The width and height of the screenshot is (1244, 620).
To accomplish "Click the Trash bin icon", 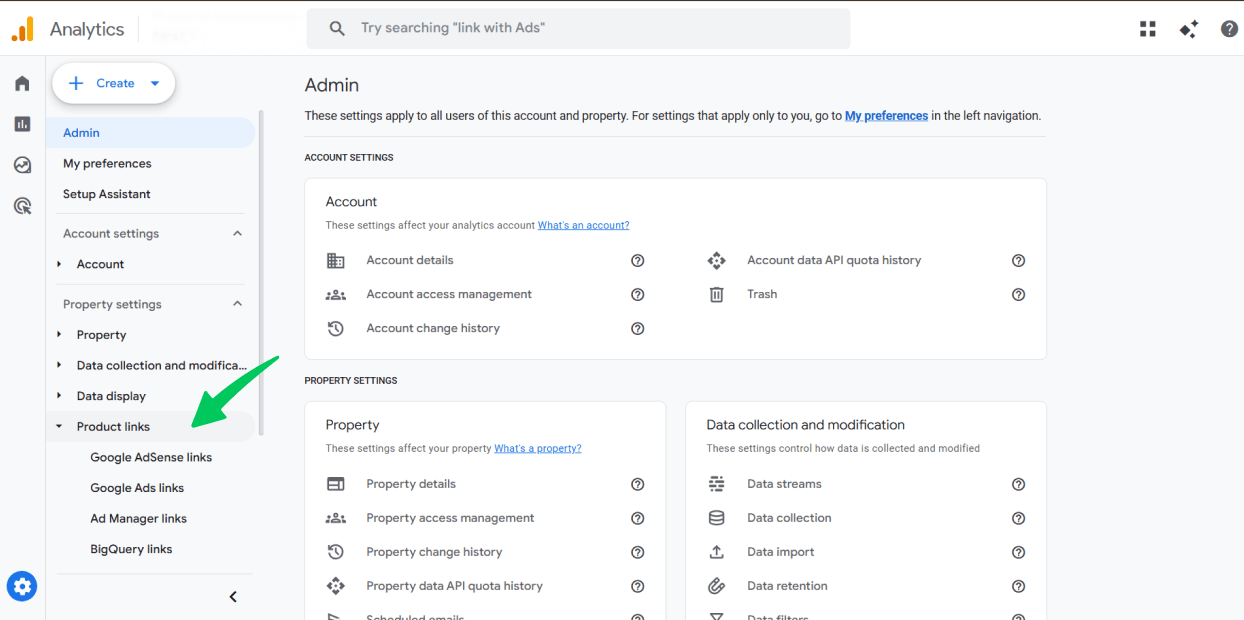I will [716, 295].
